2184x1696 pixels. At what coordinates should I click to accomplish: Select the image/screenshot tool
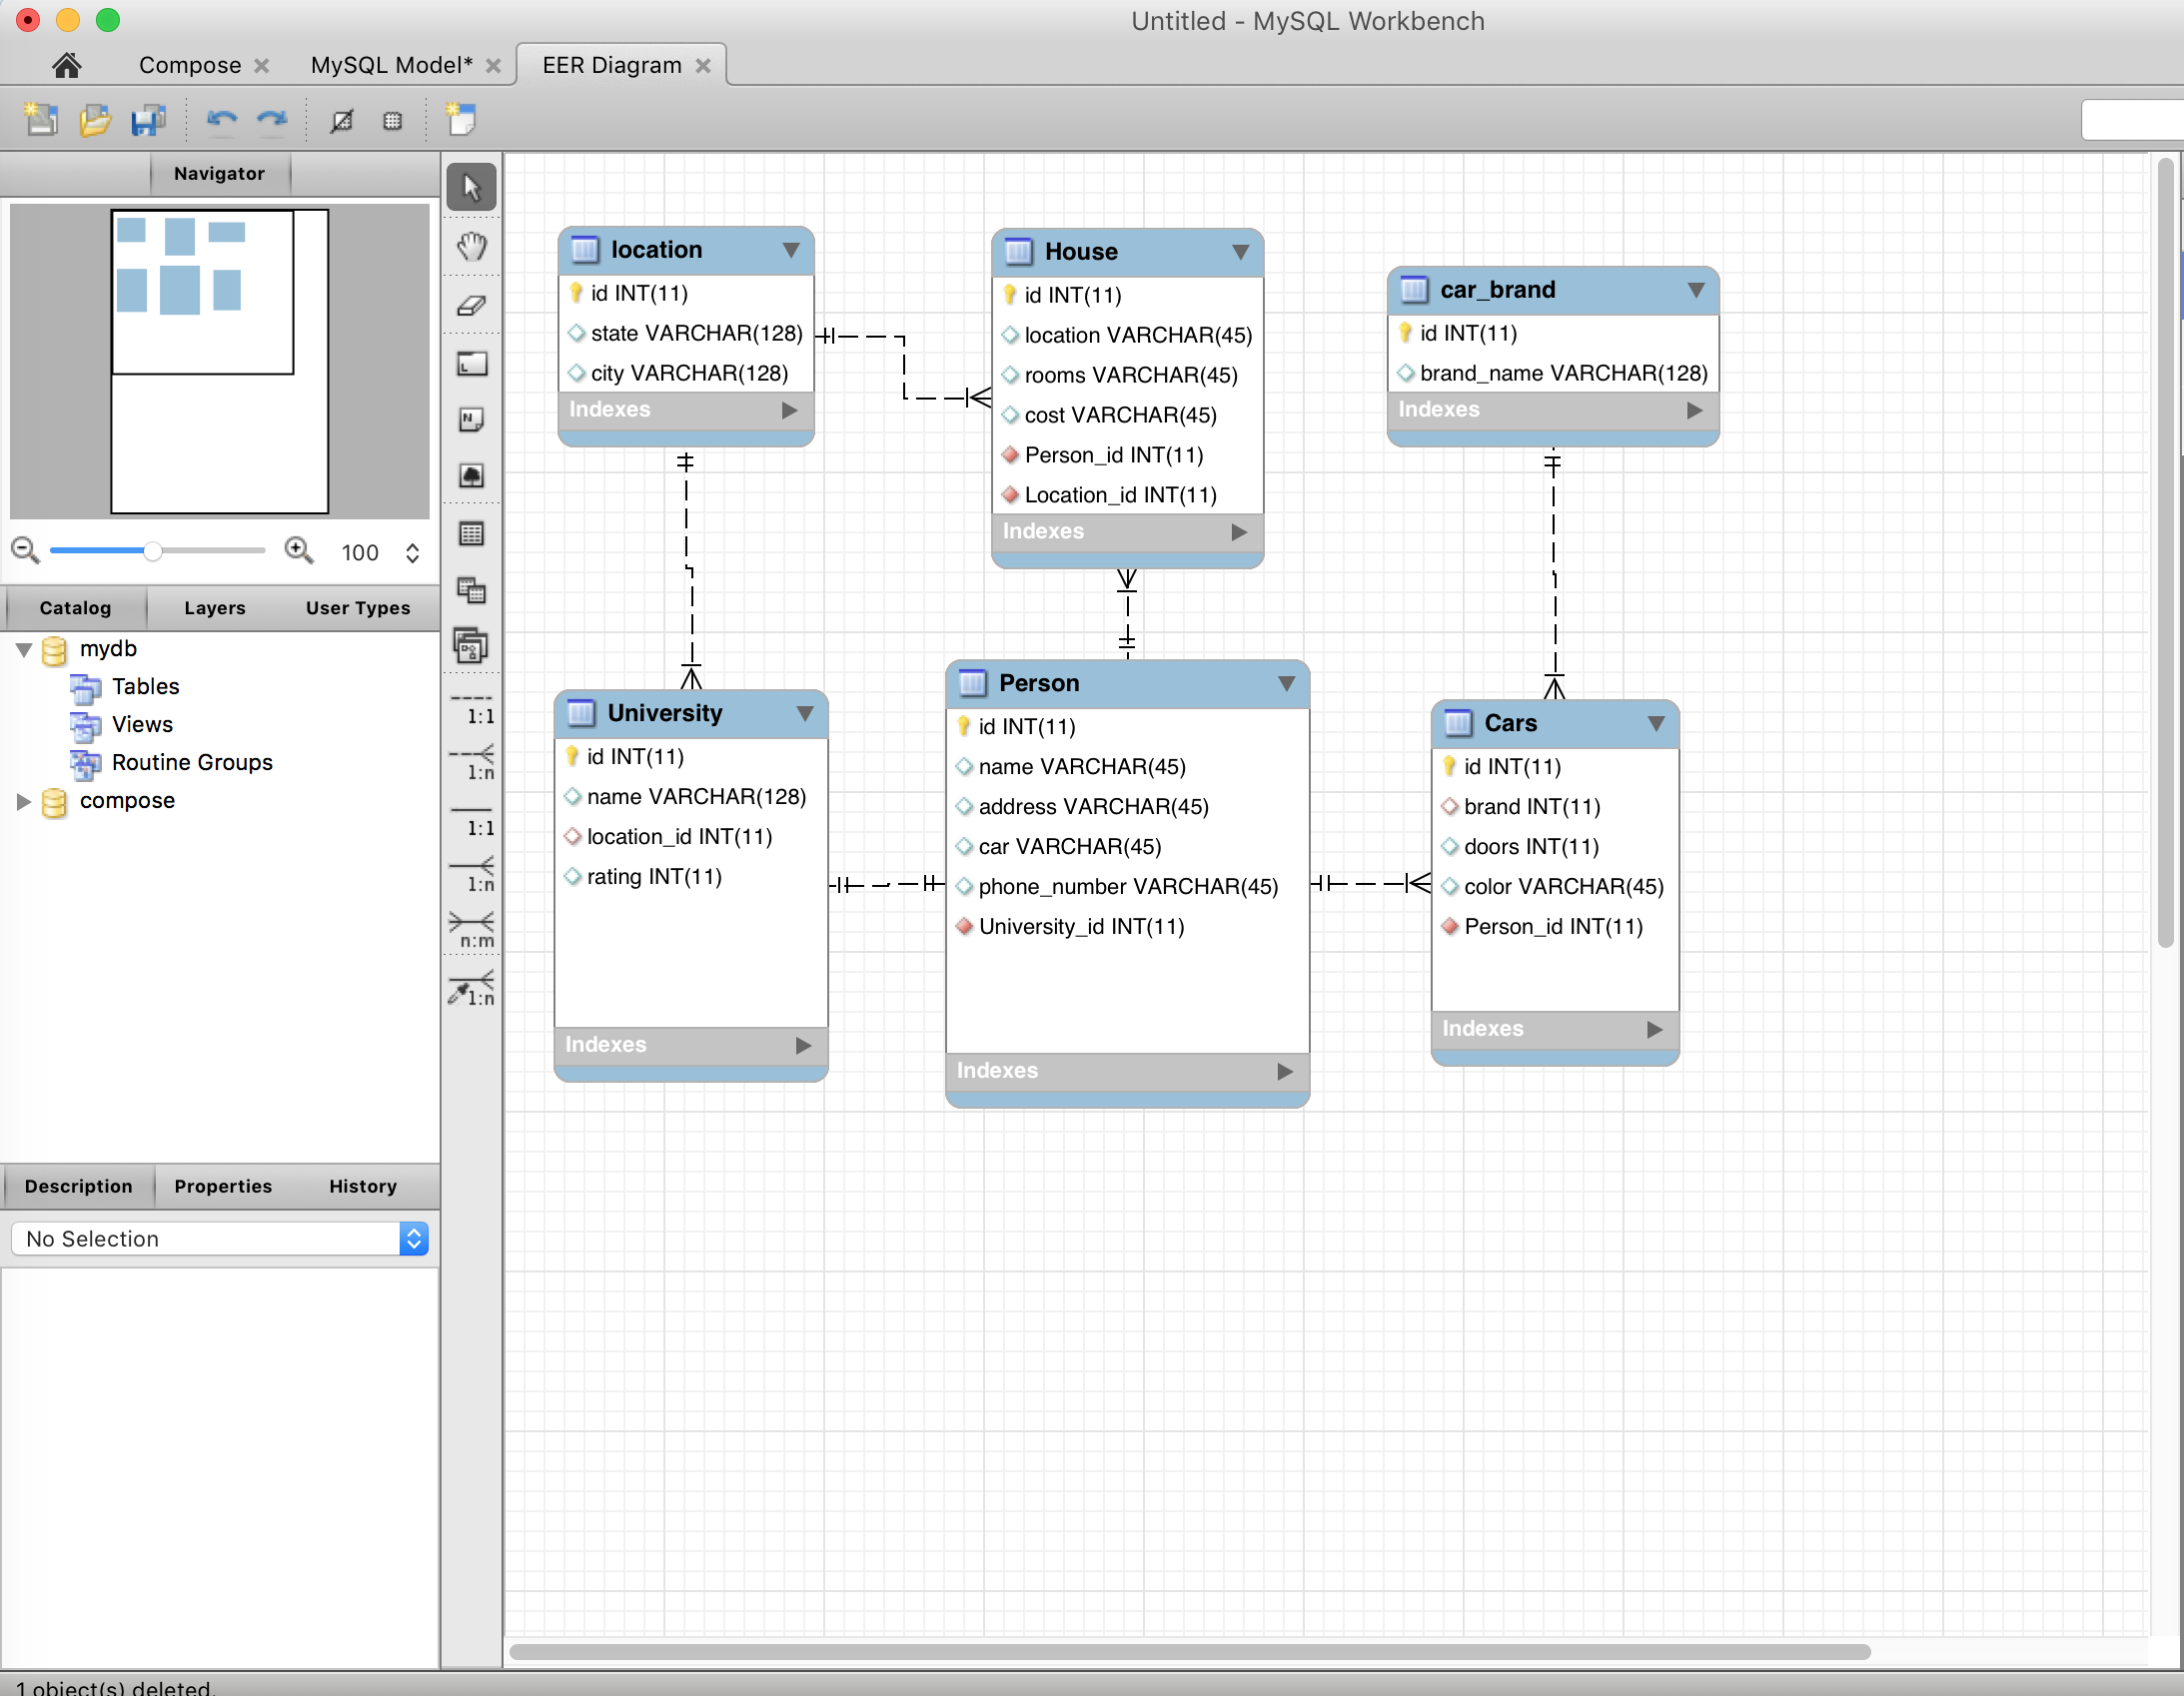470,475
